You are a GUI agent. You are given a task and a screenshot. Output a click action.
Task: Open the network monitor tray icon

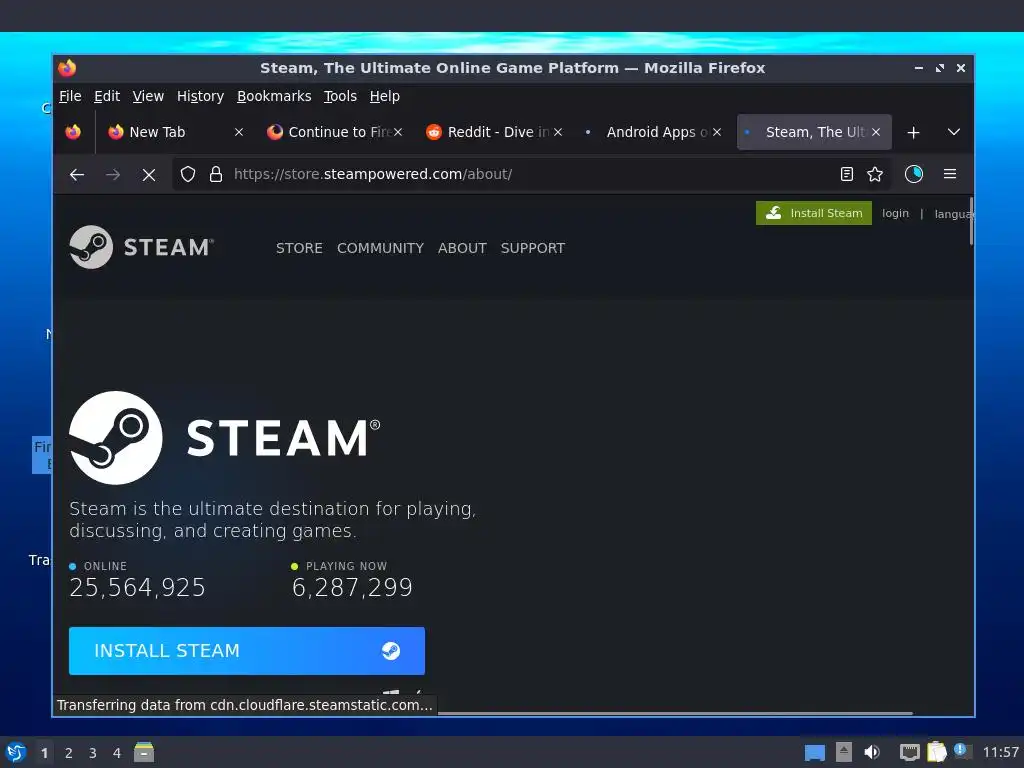[909, 753]
